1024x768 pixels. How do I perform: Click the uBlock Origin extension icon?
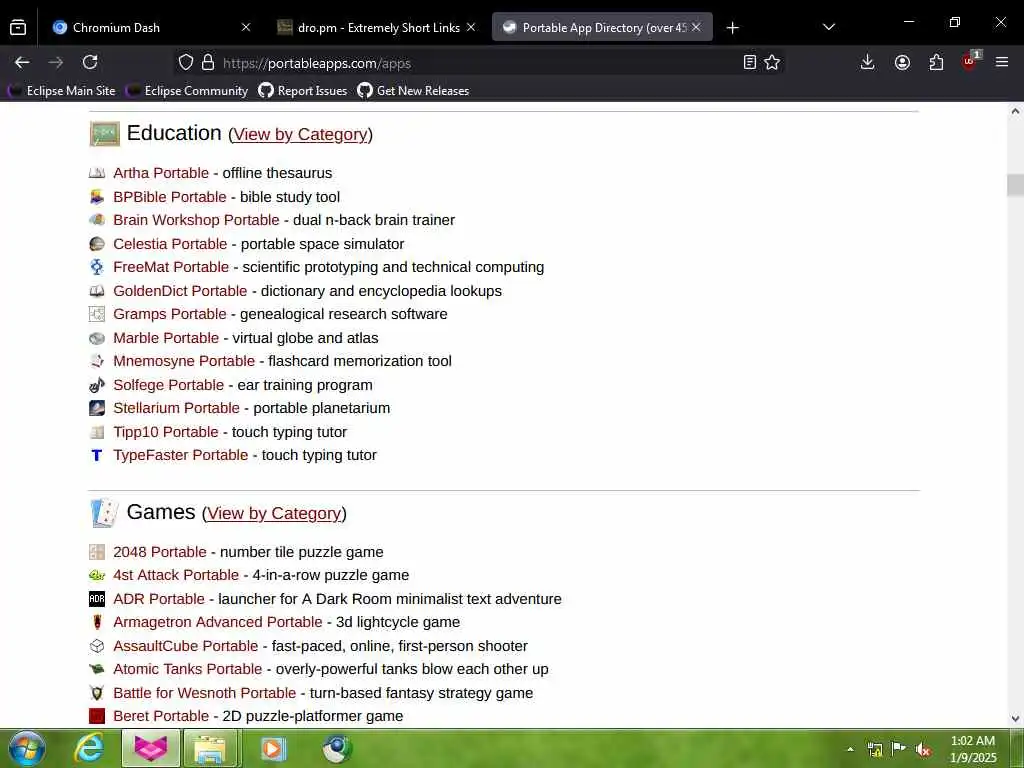[x=970, y=61]
